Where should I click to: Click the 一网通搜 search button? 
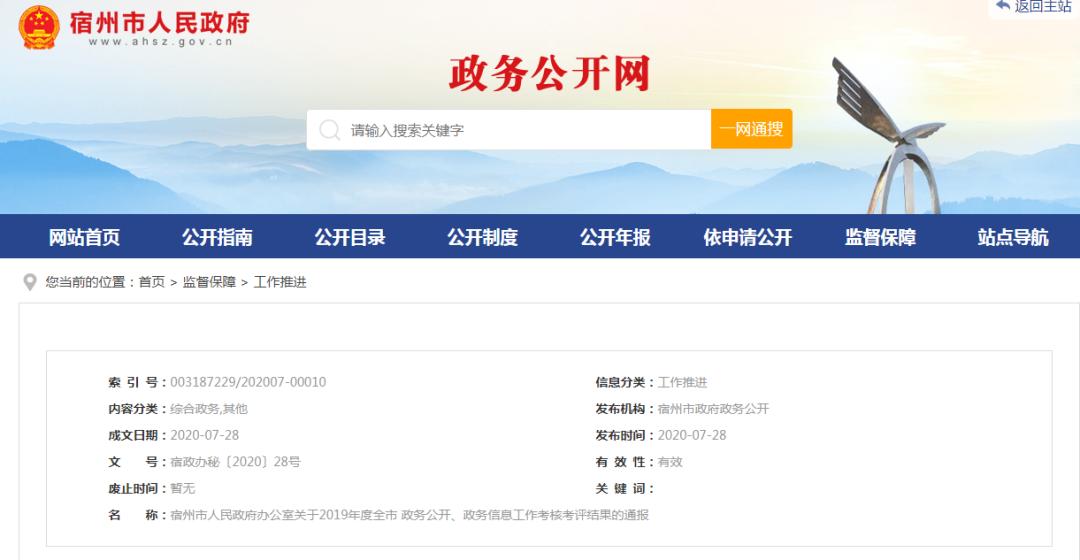pos(751,129)
